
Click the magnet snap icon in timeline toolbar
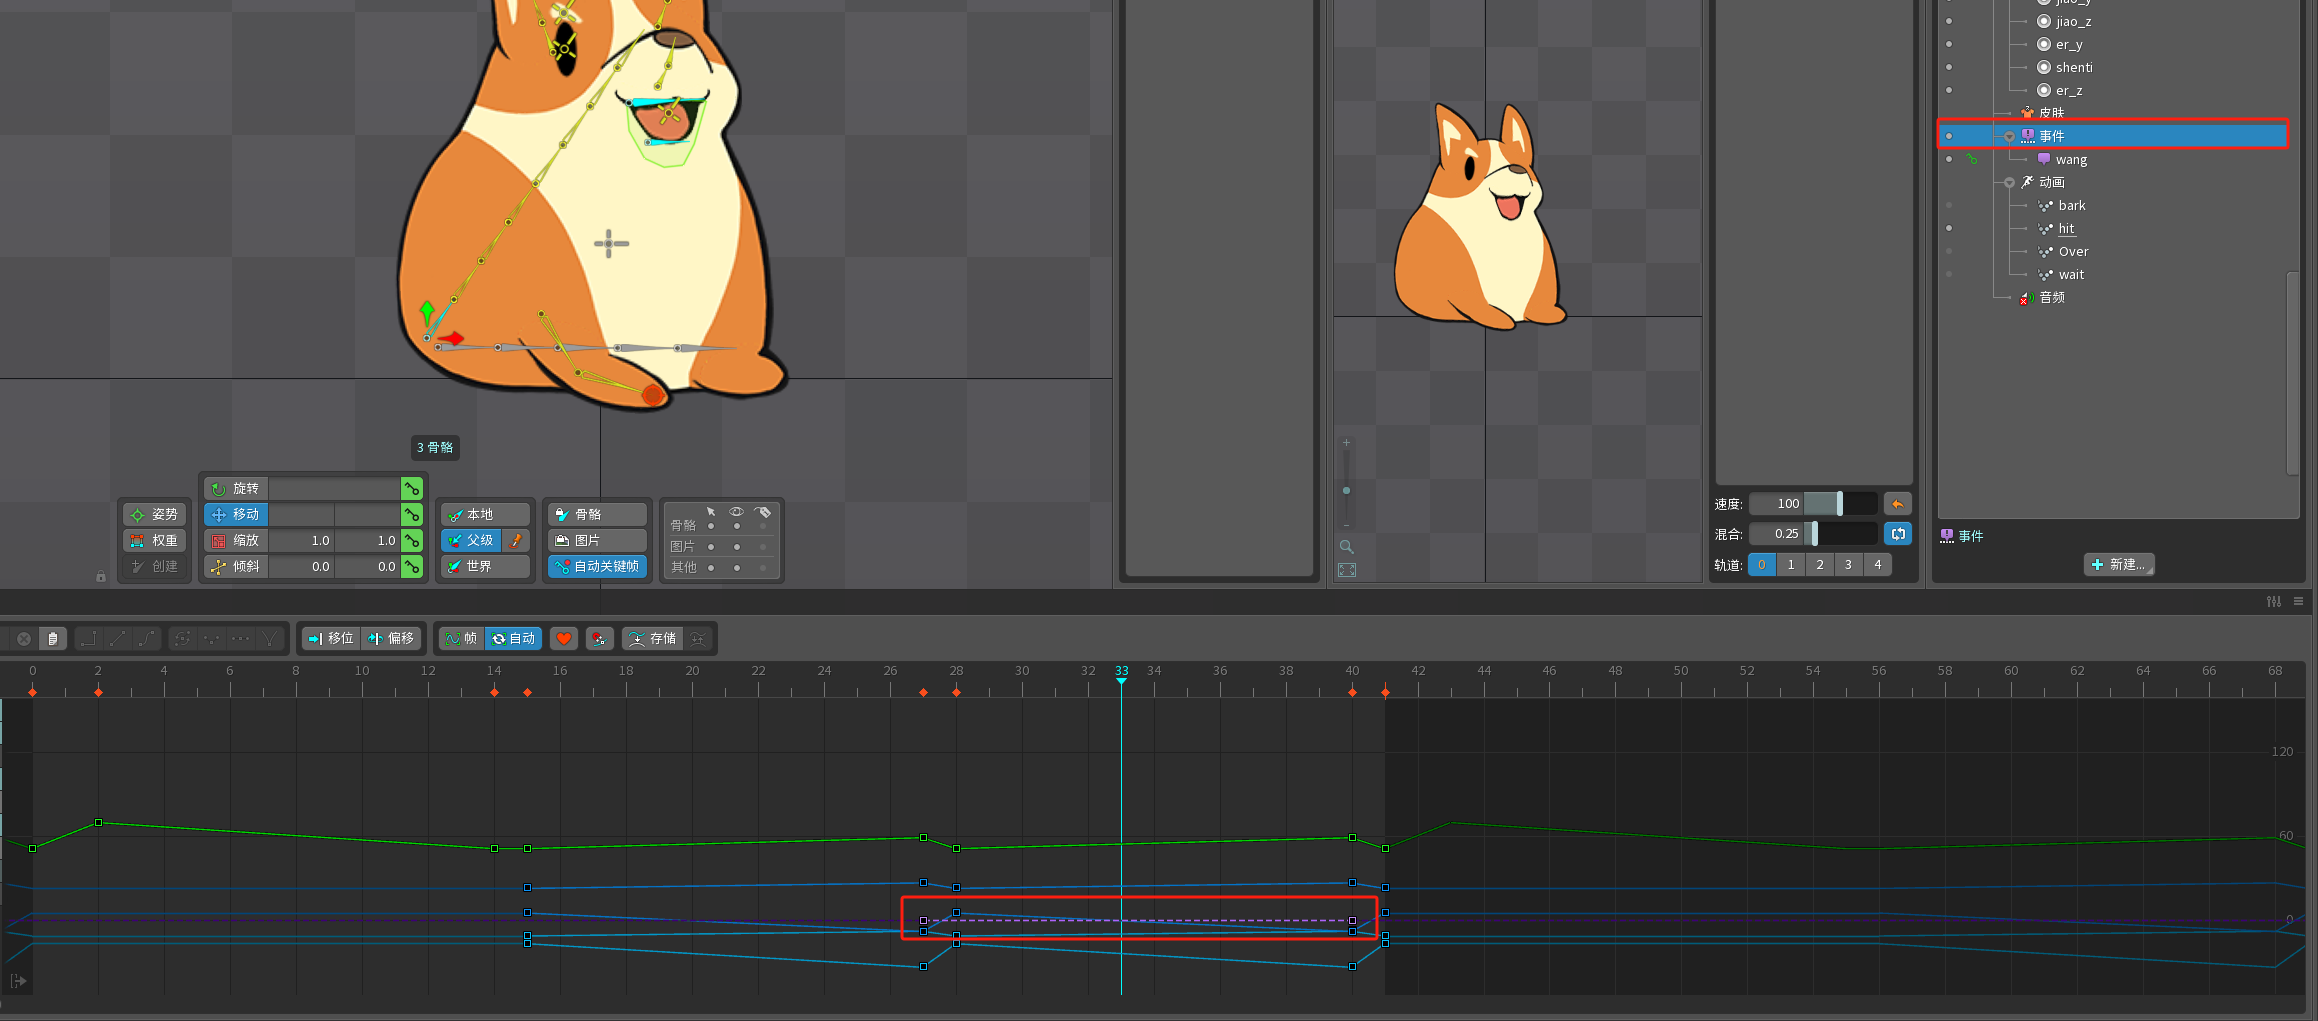click(598, 638)
